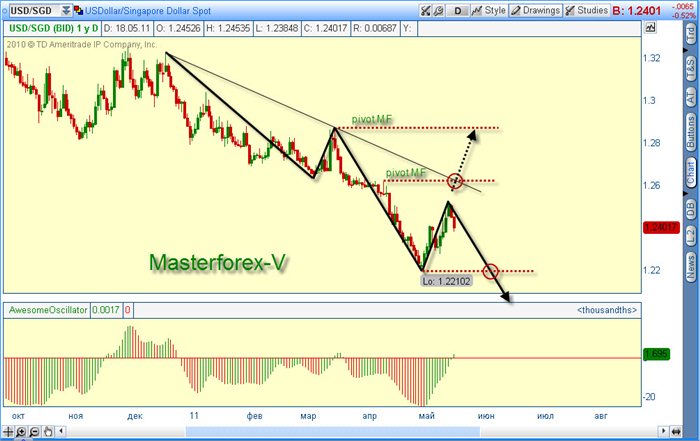700x441 pixels.
Task: Click the lower pivot MF label
Action: [x=405, y=172]
